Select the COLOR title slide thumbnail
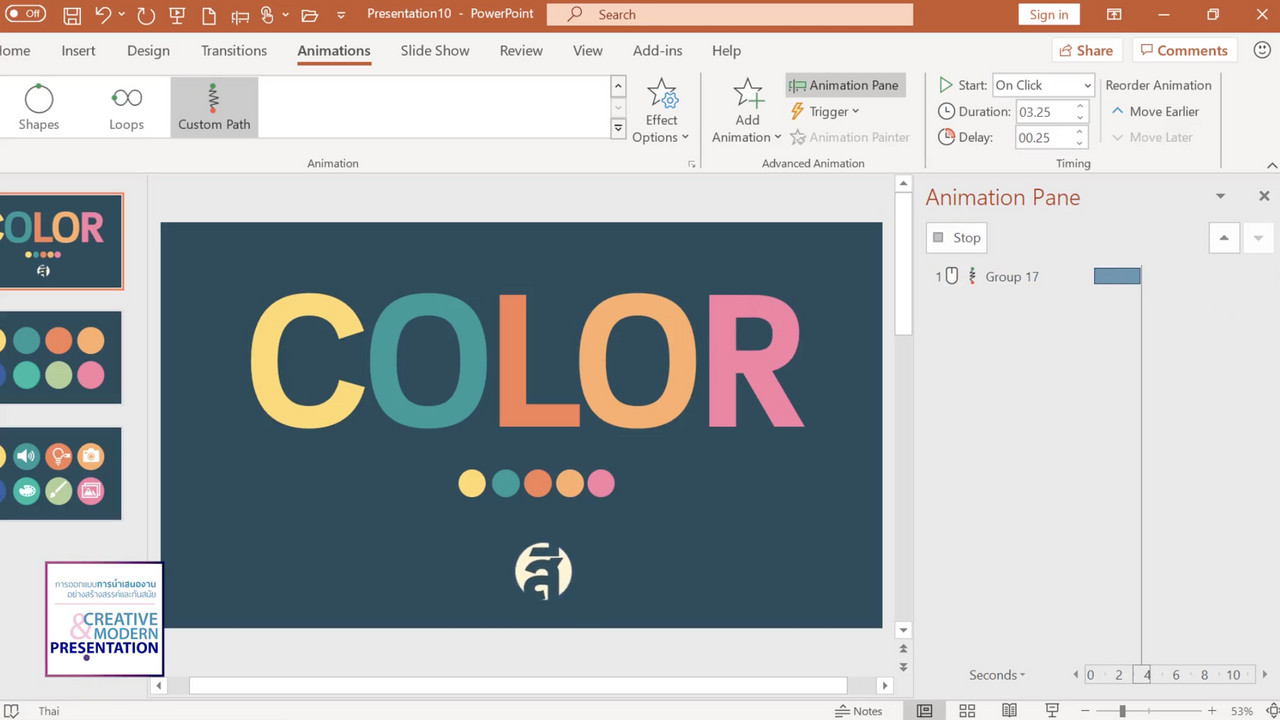Viewport: 1280px width, 720px height. 61,241
